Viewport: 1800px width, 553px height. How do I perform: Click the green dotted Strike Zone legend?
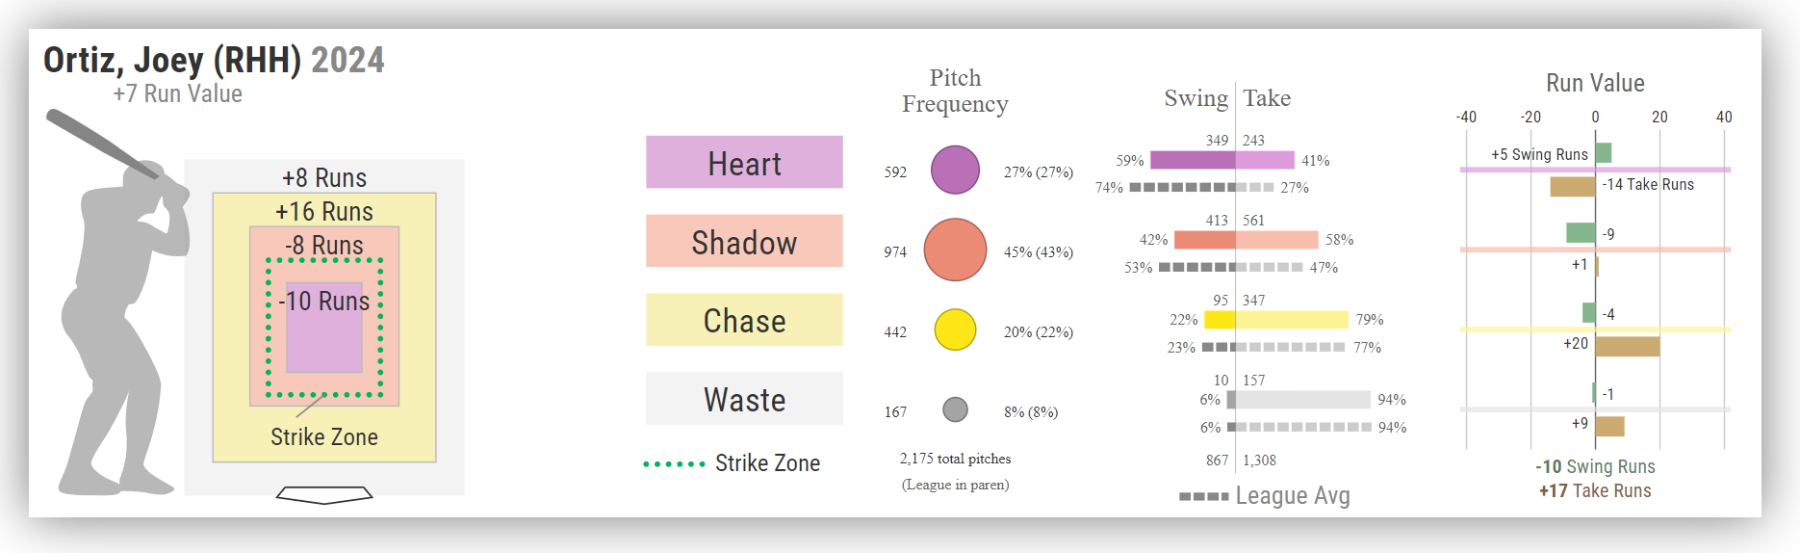tap(732, 463)
